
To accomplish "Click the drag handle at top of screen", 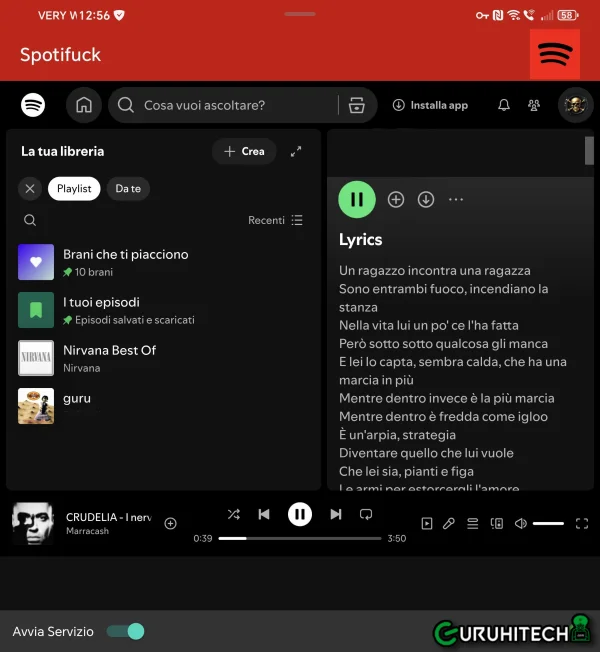I will click(300, 14).
